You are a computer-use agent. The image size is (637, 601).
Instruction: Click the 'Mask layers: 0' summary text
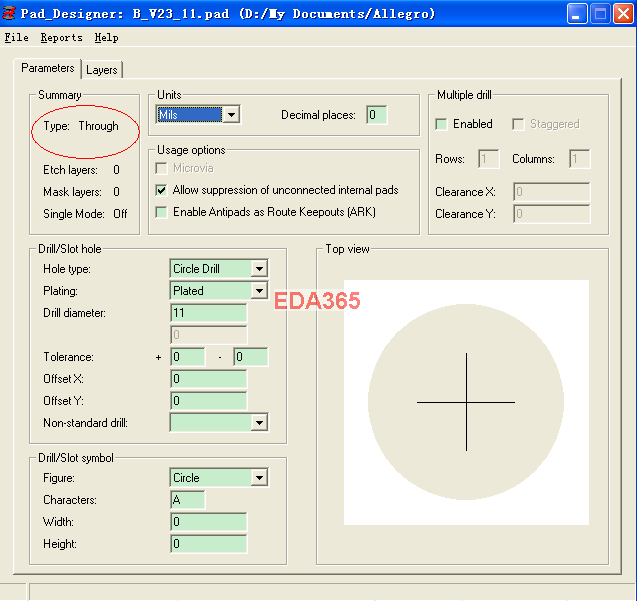81,192
